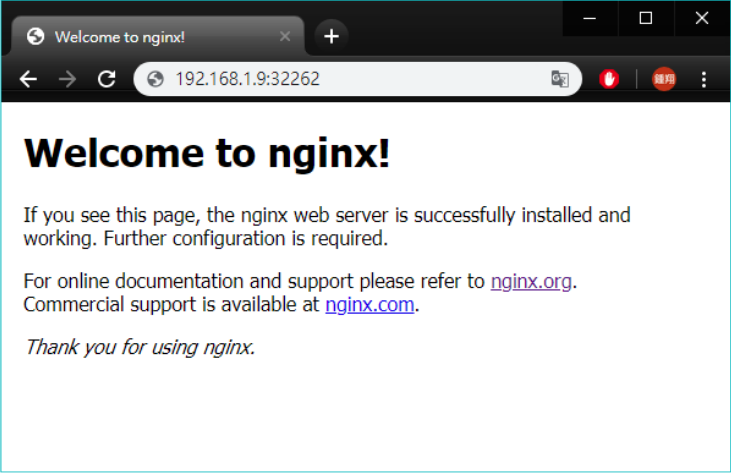Follow the nginx.org link
This screenshot has width=731, height=473.
531,281
